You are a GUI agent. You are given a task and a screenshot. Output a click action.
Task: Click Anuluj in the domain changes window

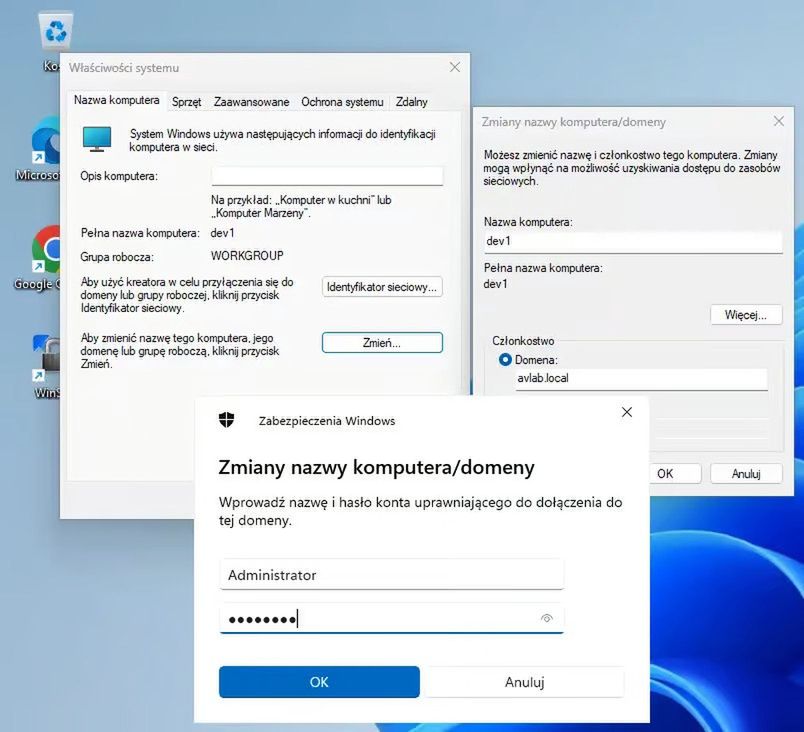pos(746,474)
